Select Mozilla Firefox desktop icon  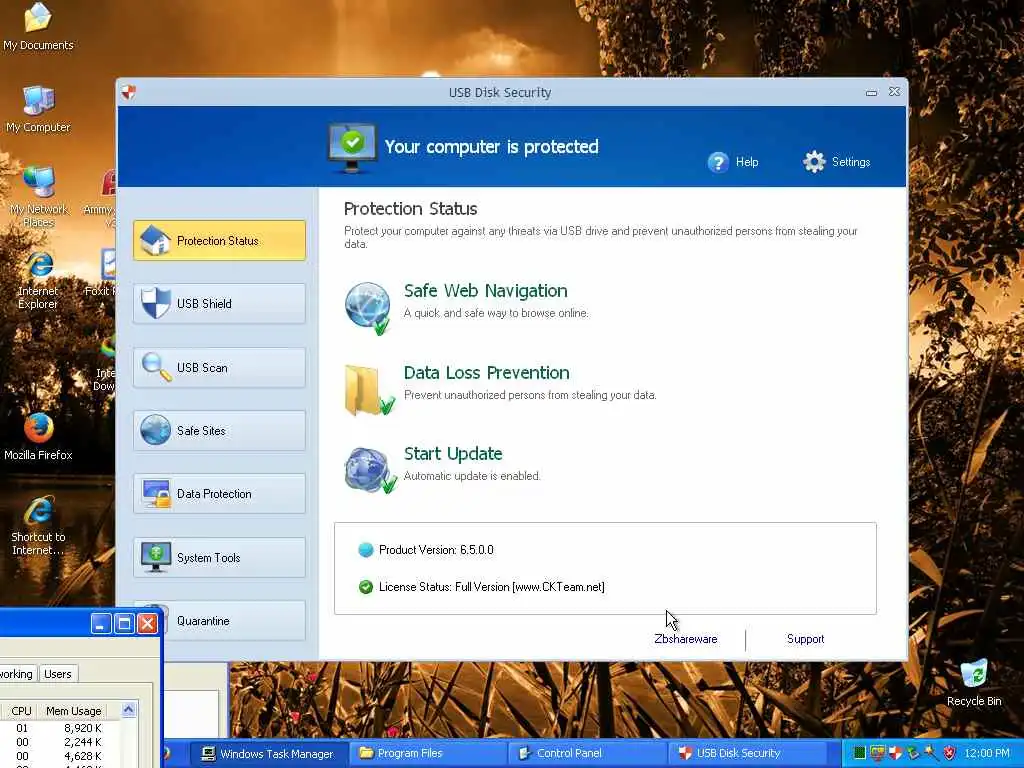click(x=39, y=437)
